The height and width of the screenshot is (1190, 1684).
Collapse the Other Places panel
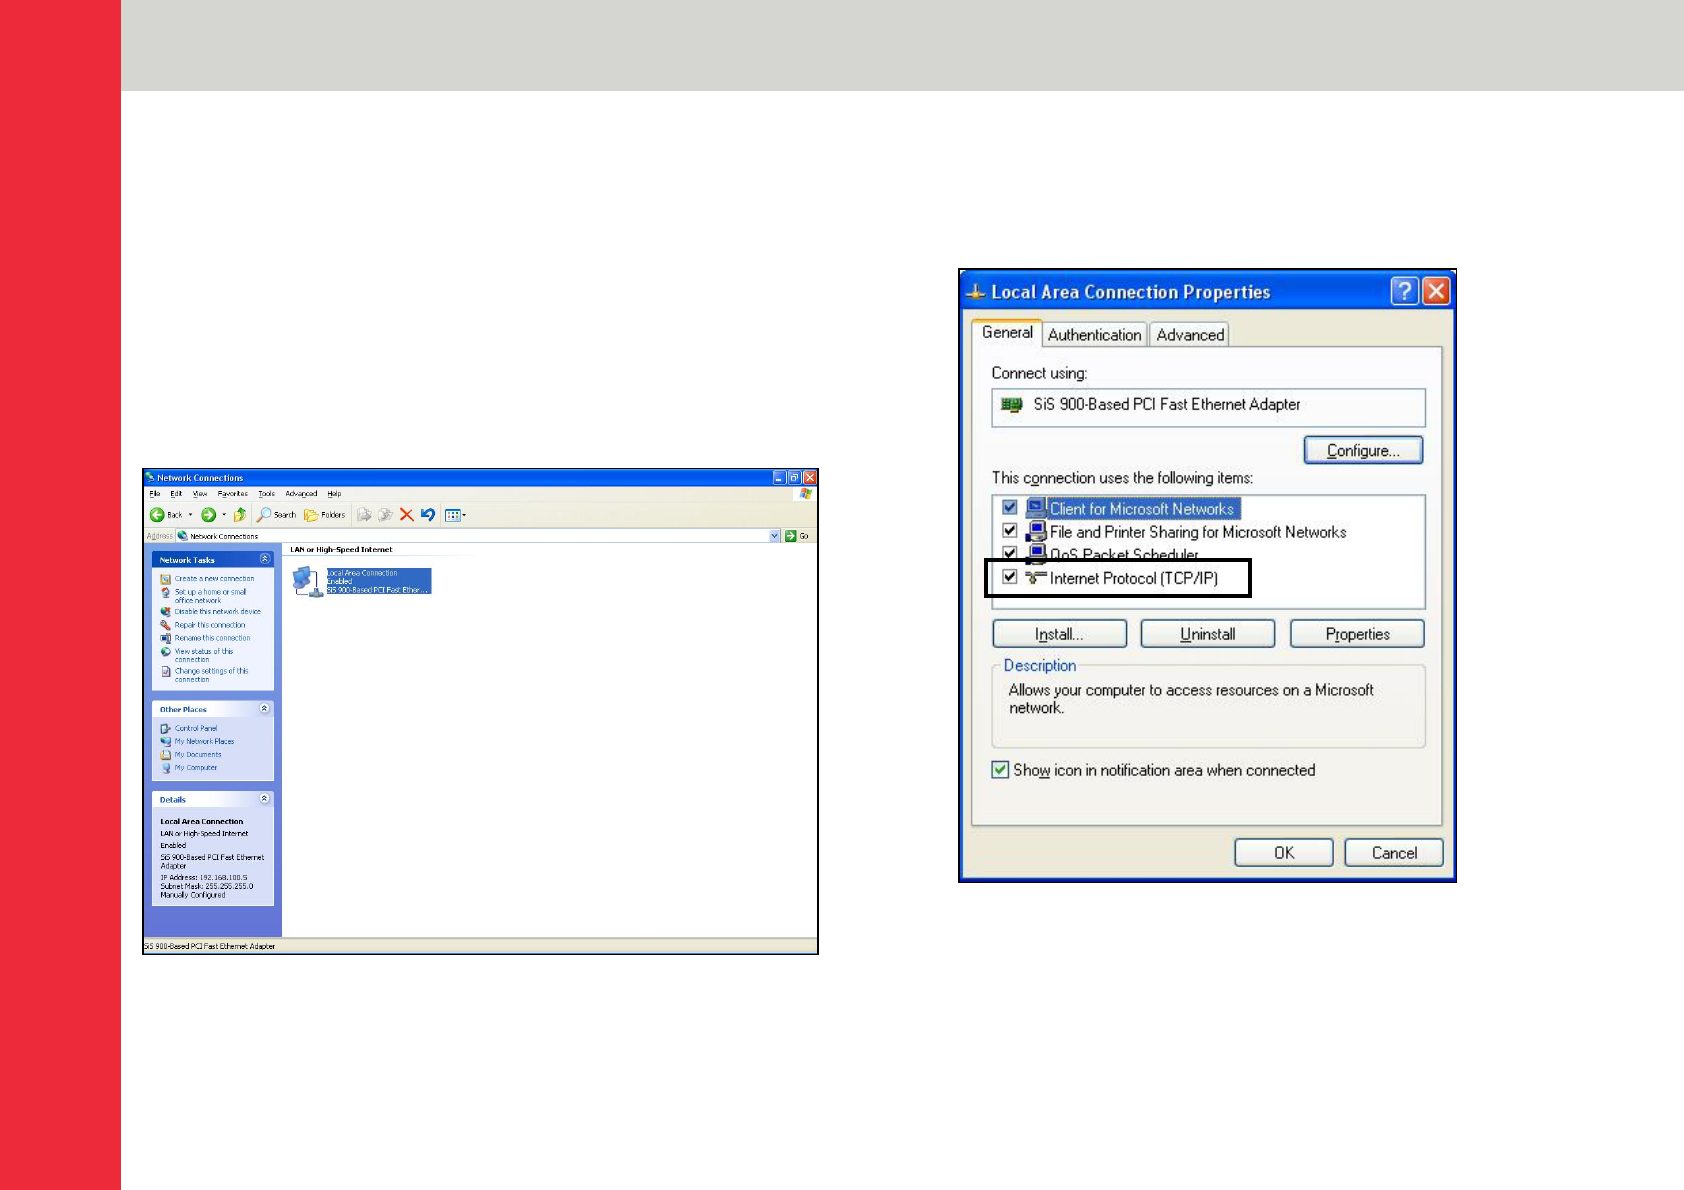[x=265, y=708]
